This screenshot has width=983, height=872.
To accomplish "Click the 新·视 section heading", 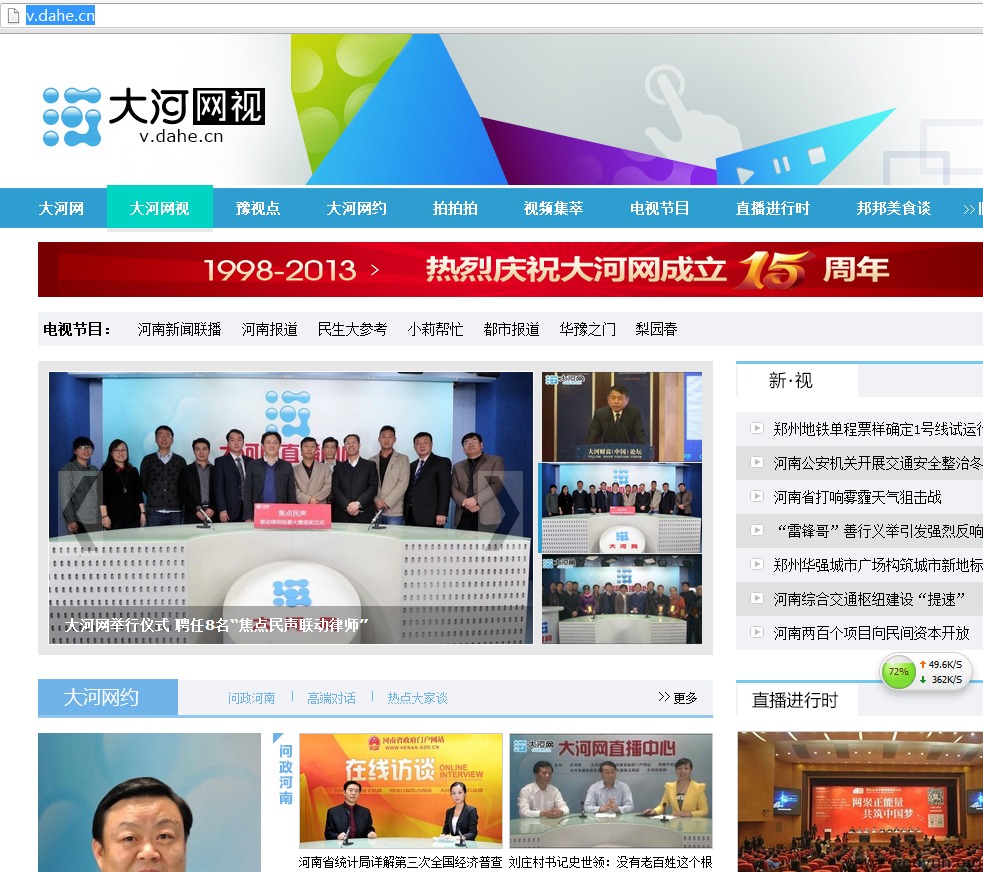I will pos(791,380).
